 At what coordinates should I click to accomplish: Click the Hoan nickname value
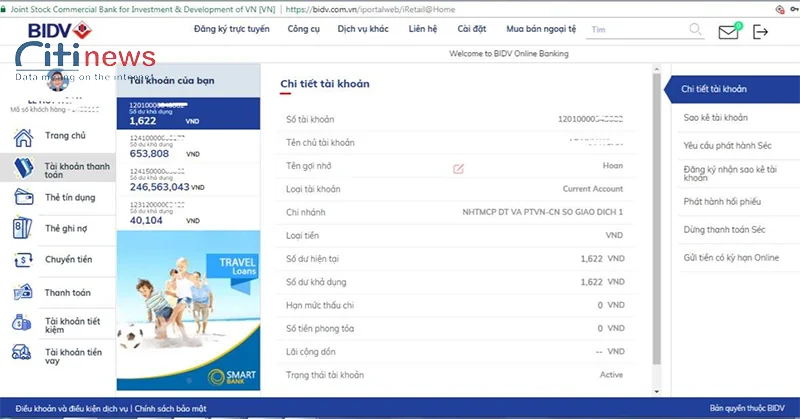(x=613, y=165)
